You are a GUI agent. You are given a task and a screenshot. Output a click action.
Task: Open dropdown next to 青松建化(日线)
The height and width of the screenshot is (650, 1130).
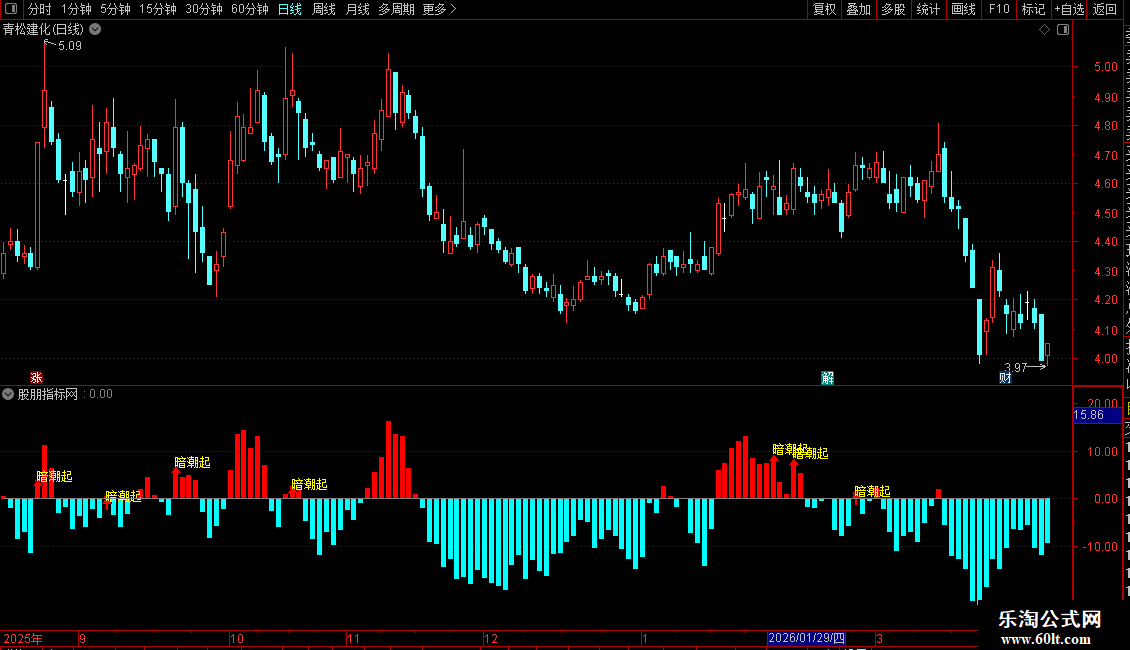(x=95, y=30)
